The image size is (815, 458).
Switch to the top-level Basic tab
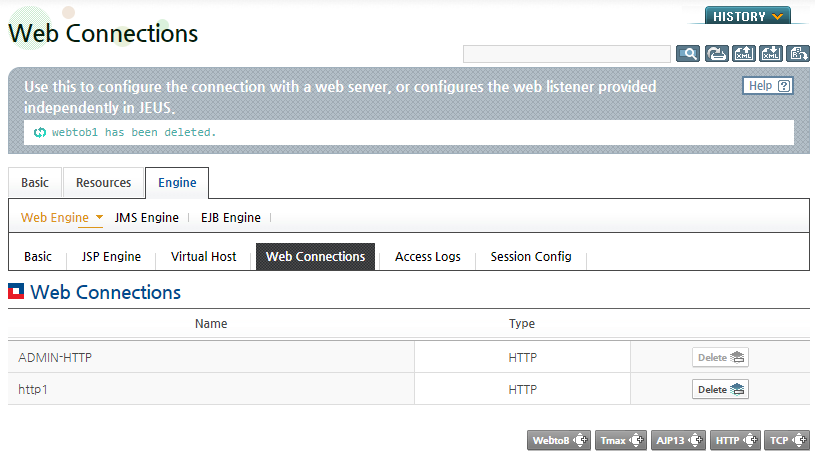click(x=35, y=182)
